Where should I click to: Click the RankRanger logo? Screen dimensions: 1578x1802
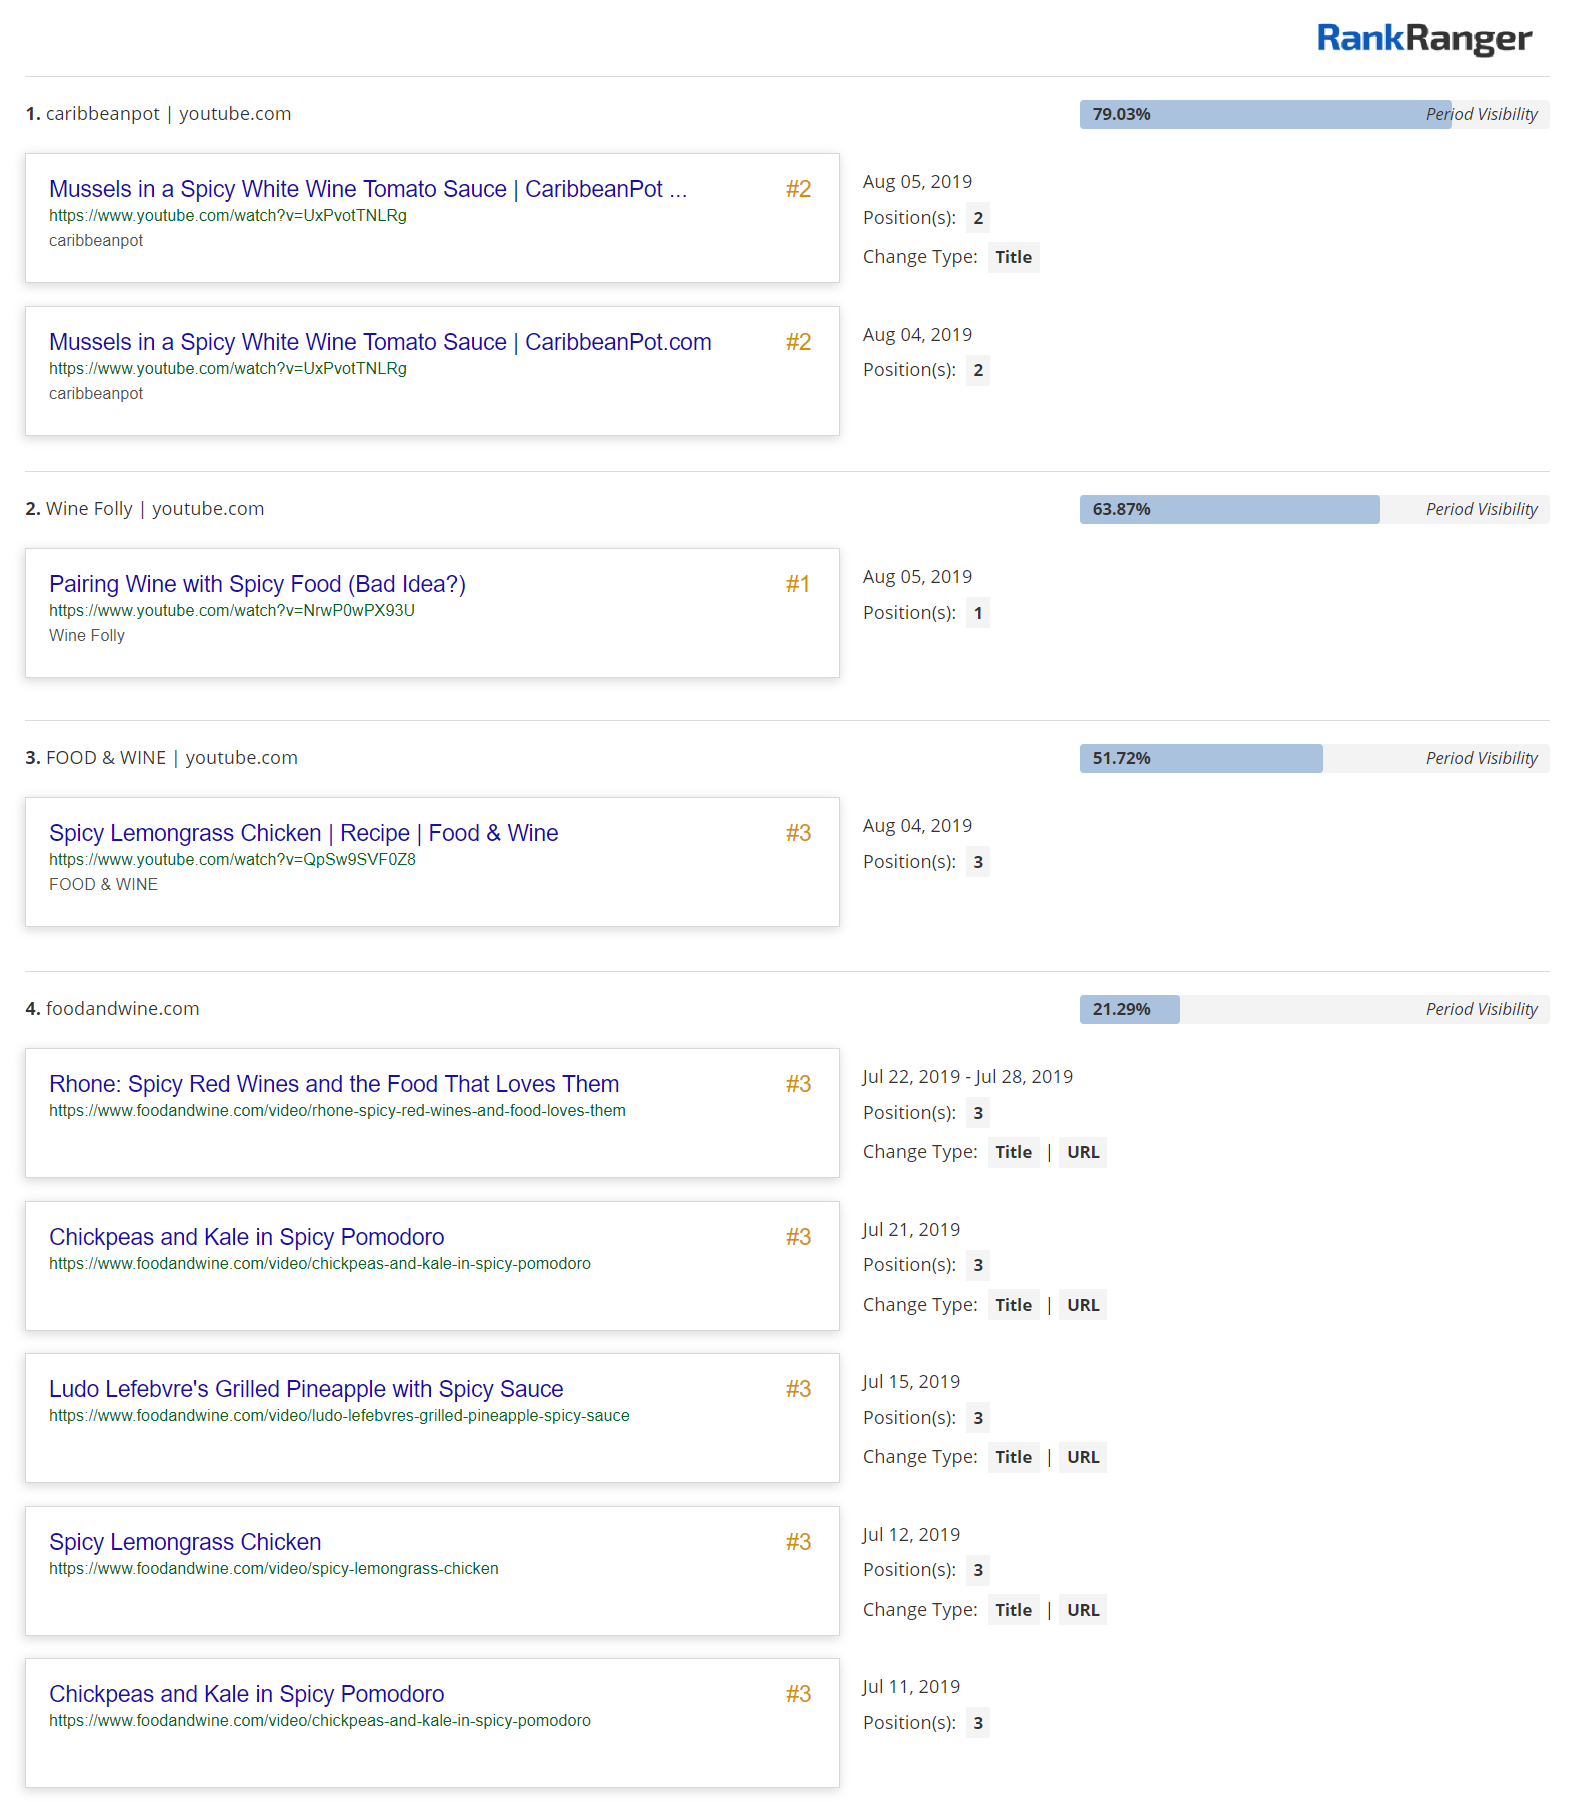1423,39
